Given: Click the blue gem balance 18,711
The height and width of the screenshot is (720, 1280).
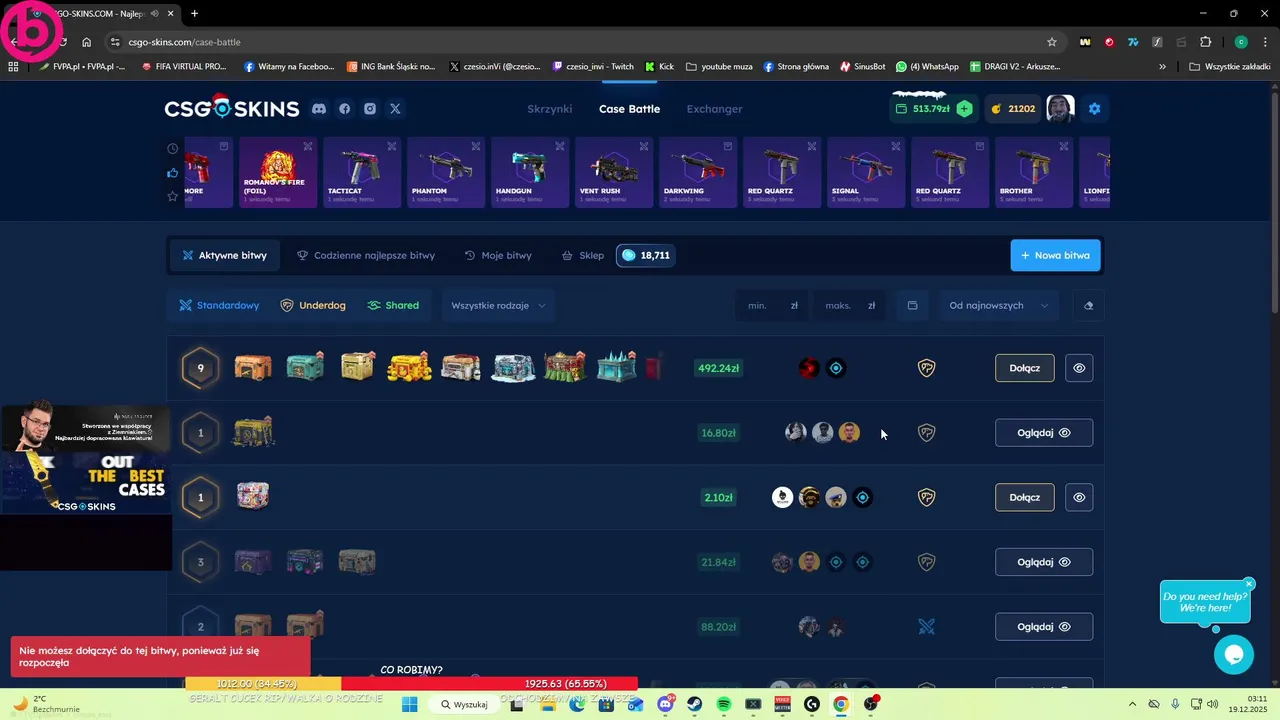Looking at the screenshot, I should (645, 256).
